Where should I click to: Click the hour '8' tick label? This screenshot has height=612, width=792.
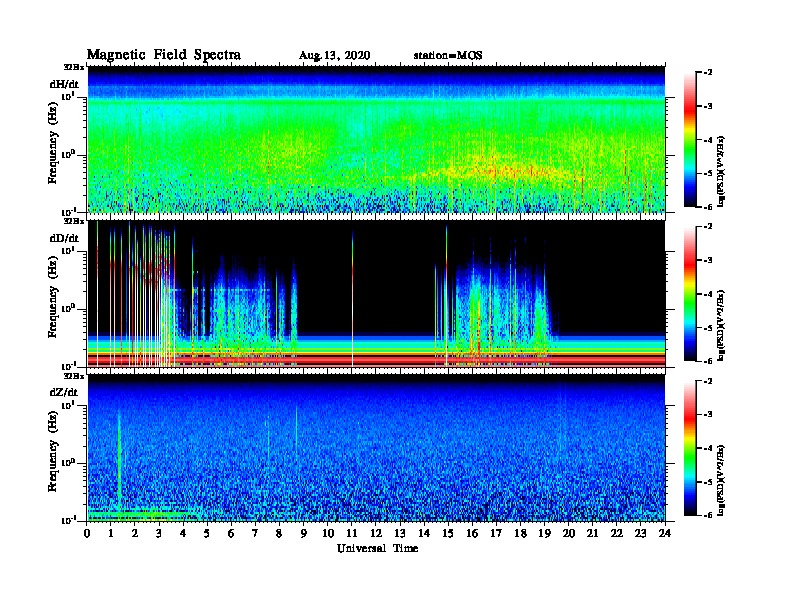[x=279, y=533]
